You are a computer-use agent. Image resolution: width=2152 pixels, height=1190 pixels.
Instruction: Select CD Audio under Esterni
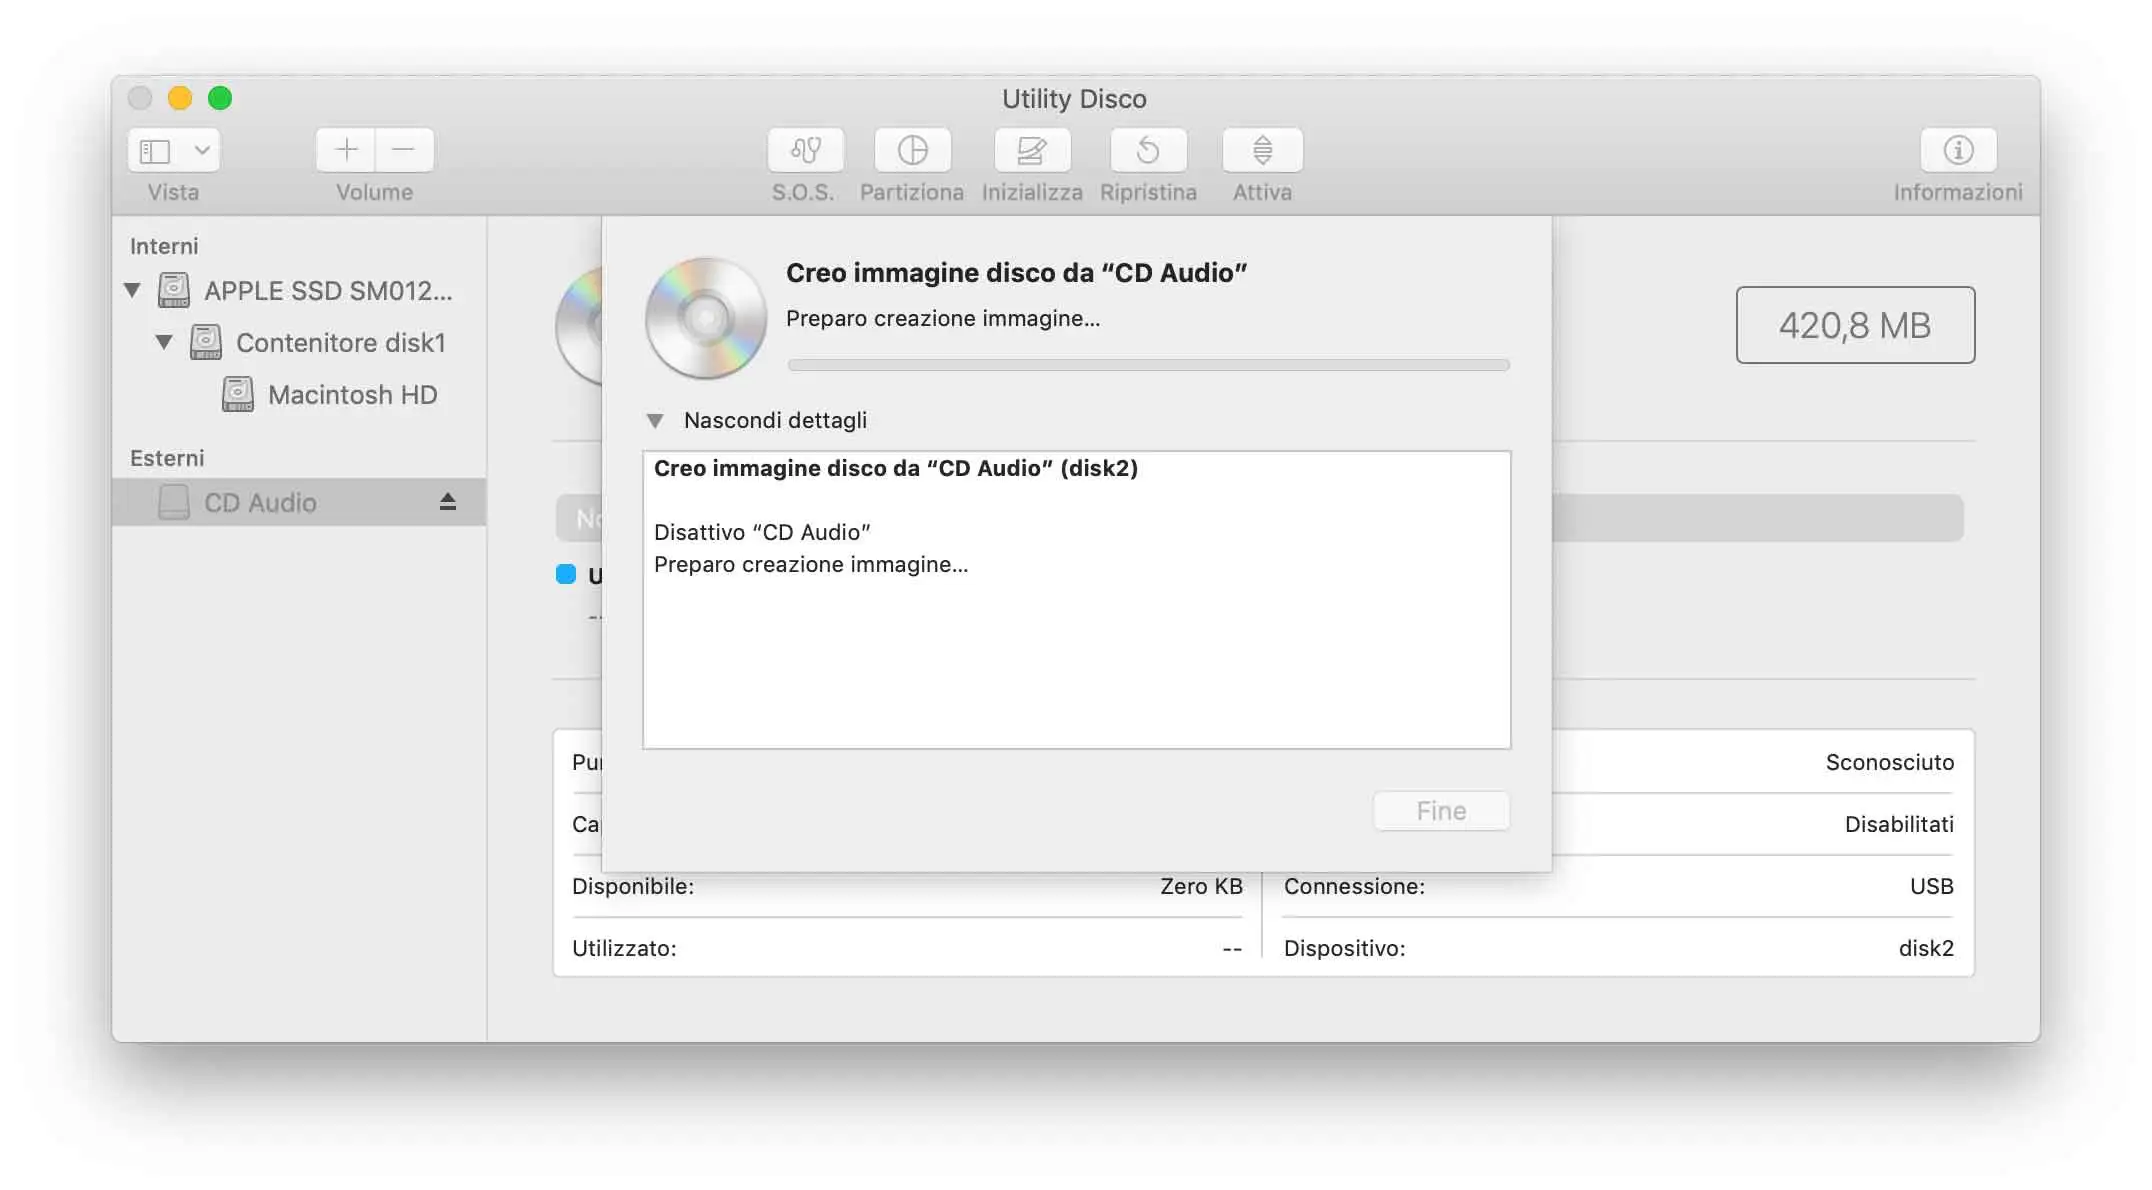point(260,502)
